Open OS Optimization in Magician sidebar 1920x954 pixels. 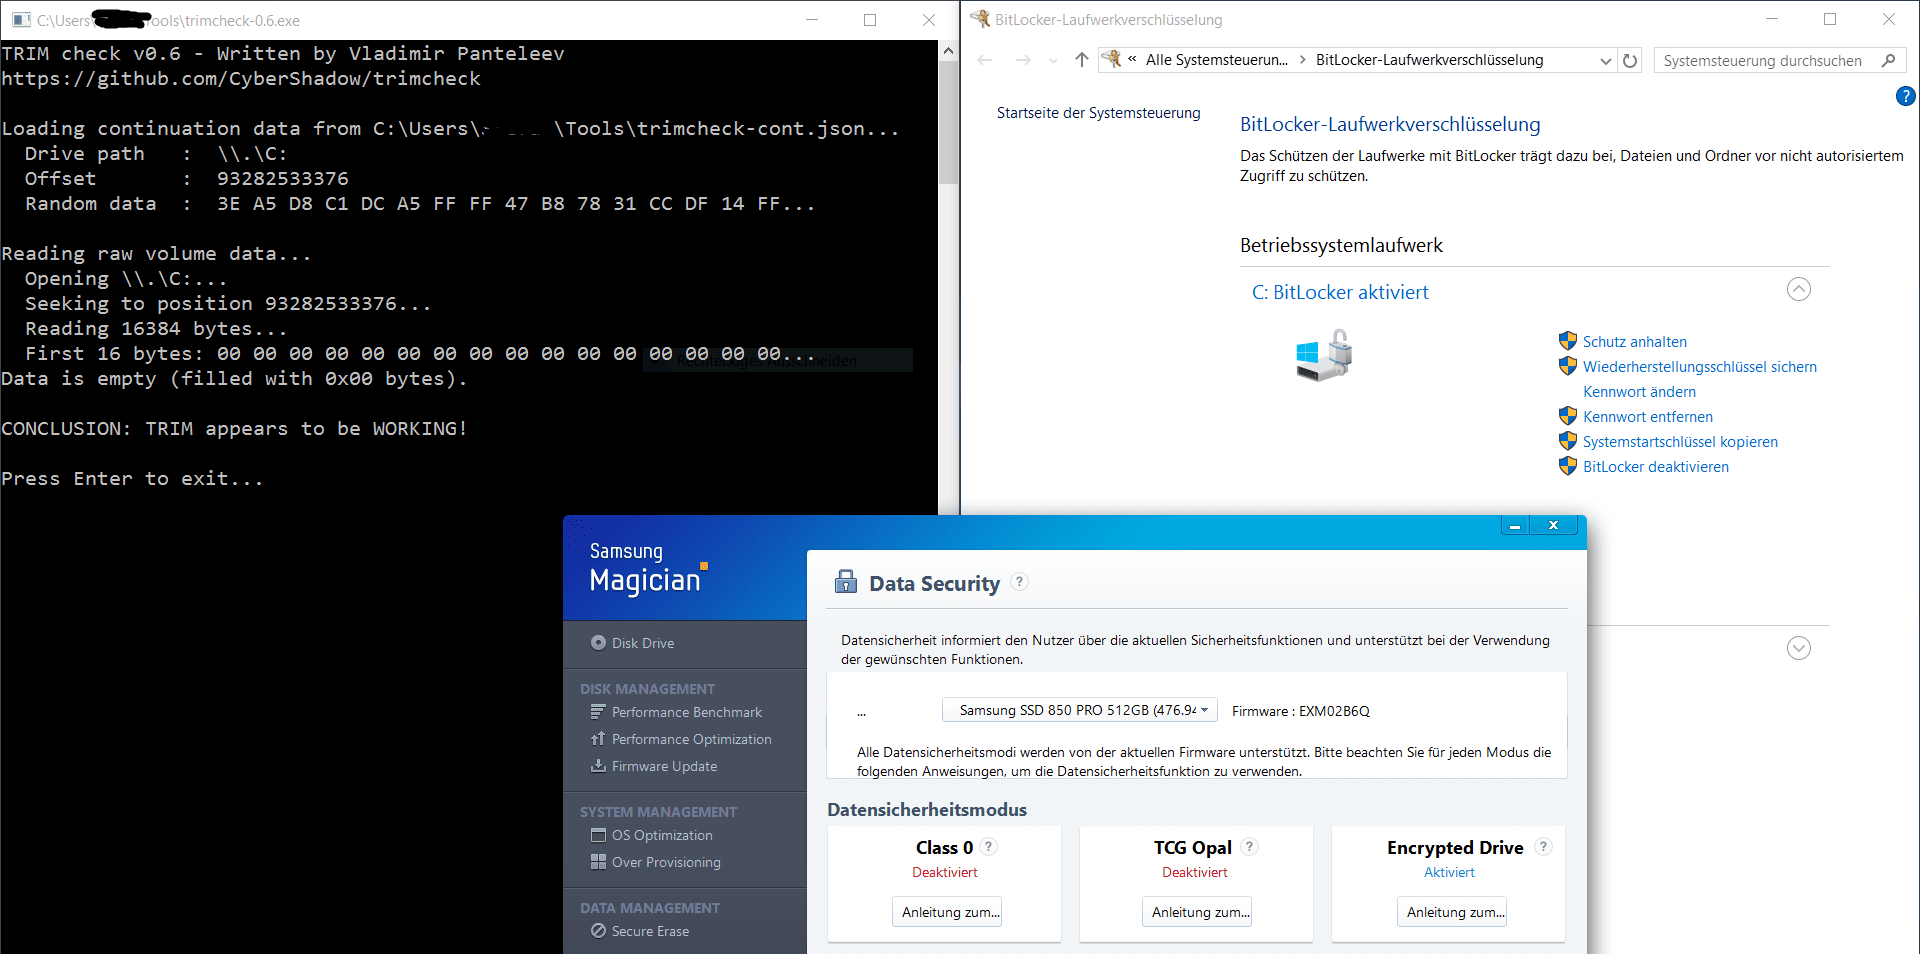tap(662, 835)
